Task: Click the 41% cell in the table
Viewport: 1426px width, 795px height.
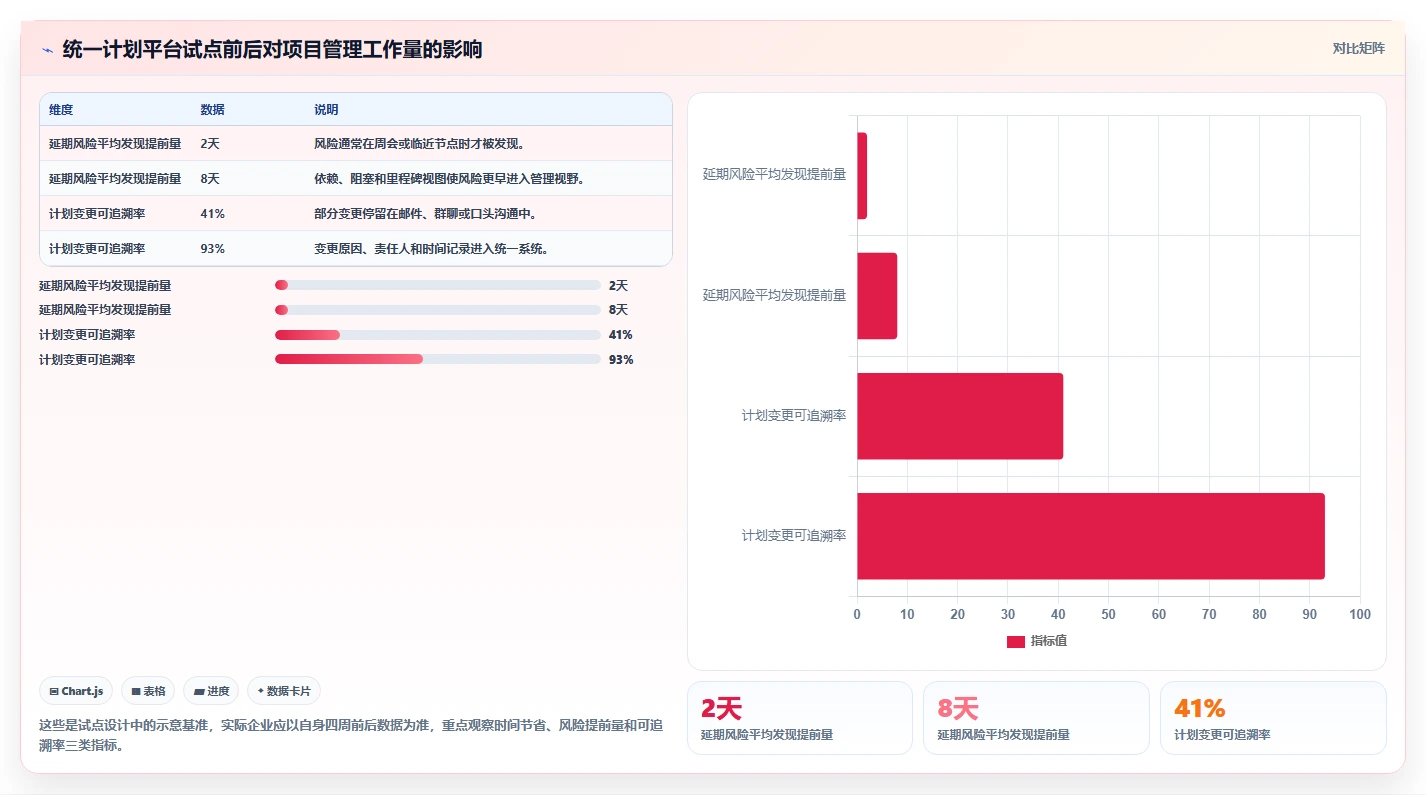Action: [x=212, y=214]
